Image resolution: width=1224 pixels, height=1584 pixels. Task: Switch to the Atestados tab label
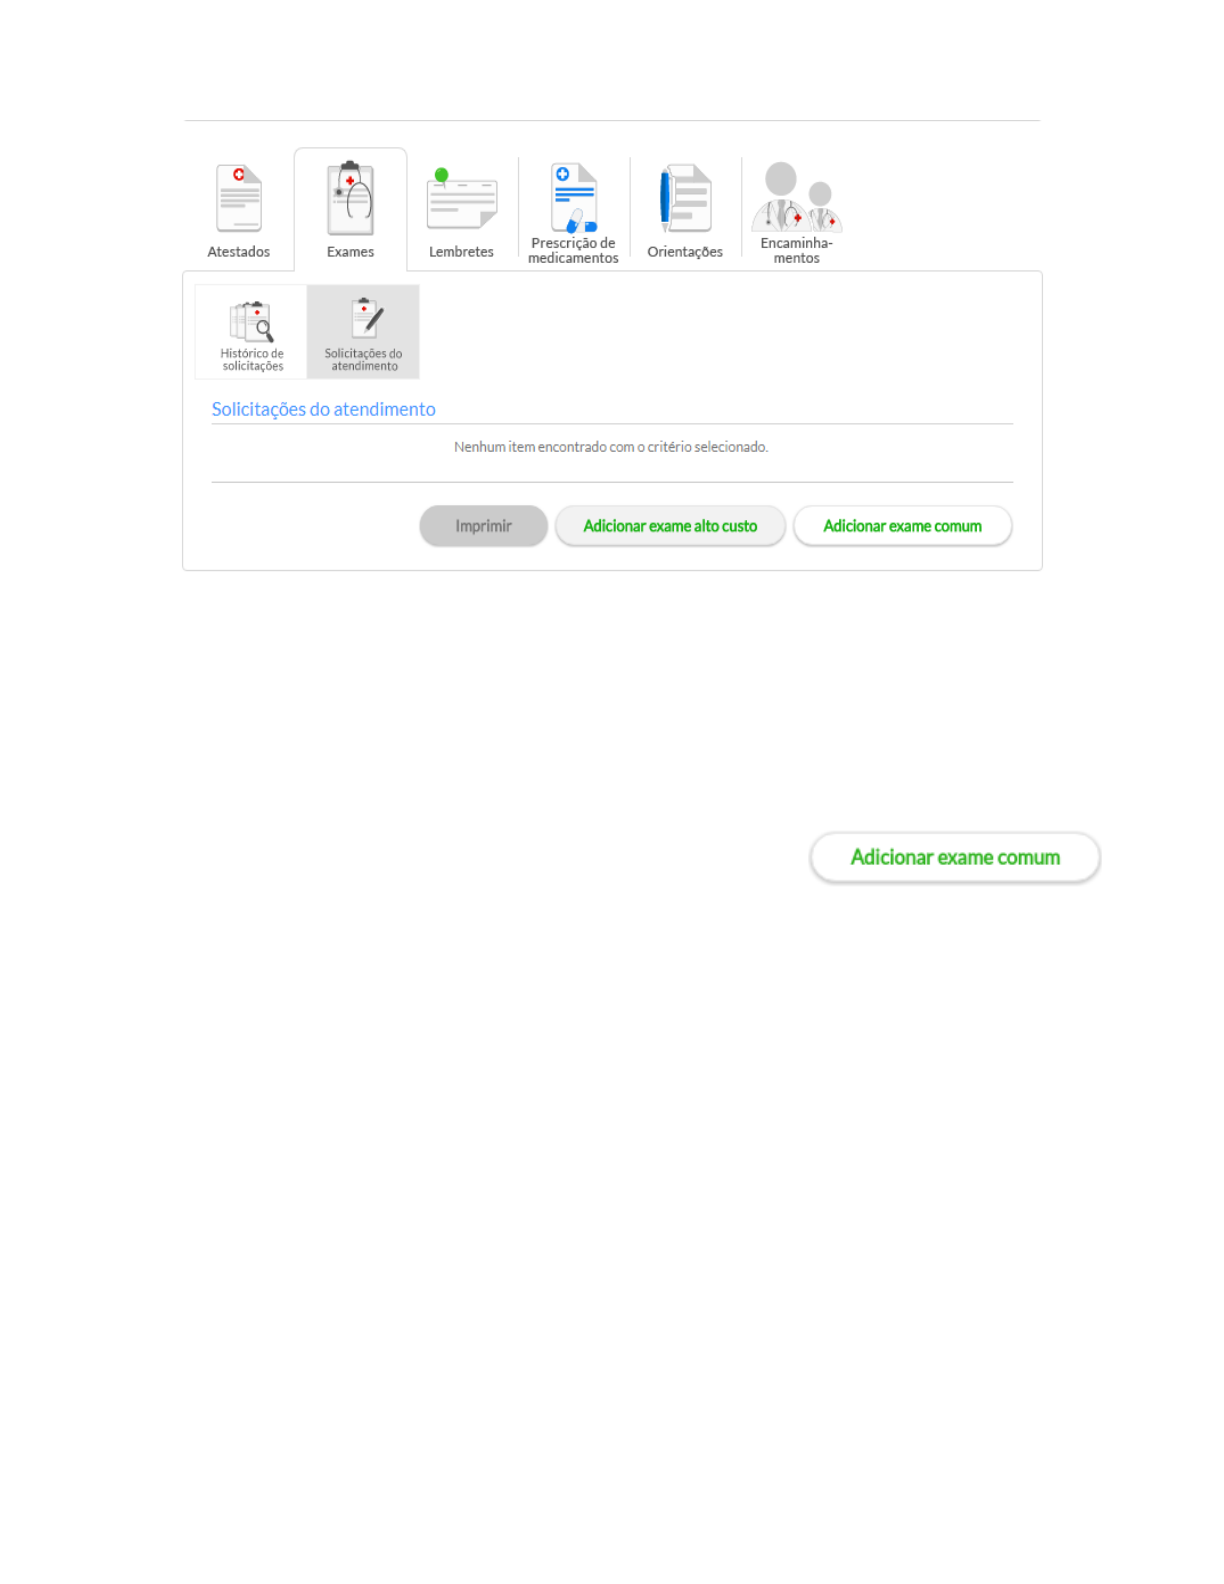coord(239,252)
